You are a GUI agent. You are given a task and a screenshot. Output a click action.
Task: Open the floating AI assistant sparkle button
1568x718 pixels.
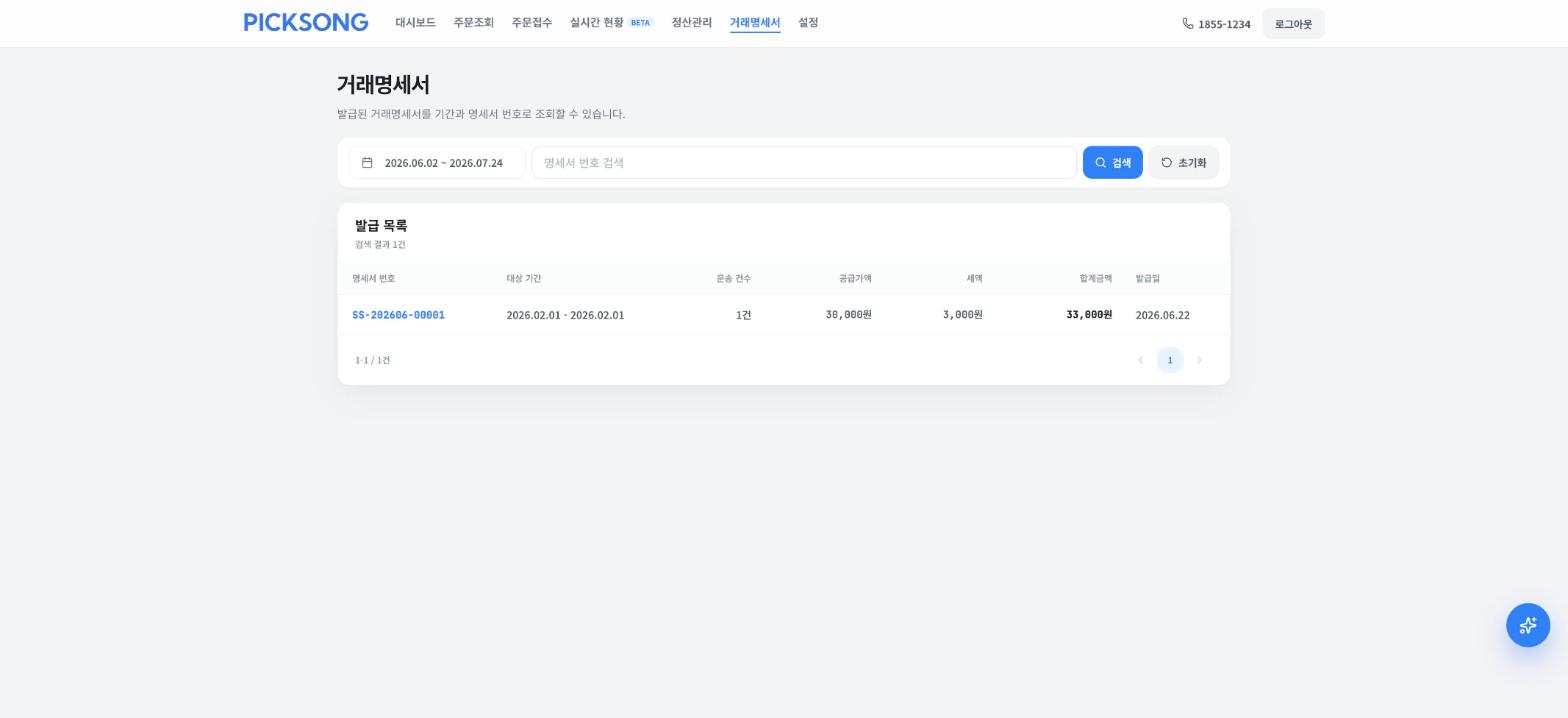(x=1528, y=625)
